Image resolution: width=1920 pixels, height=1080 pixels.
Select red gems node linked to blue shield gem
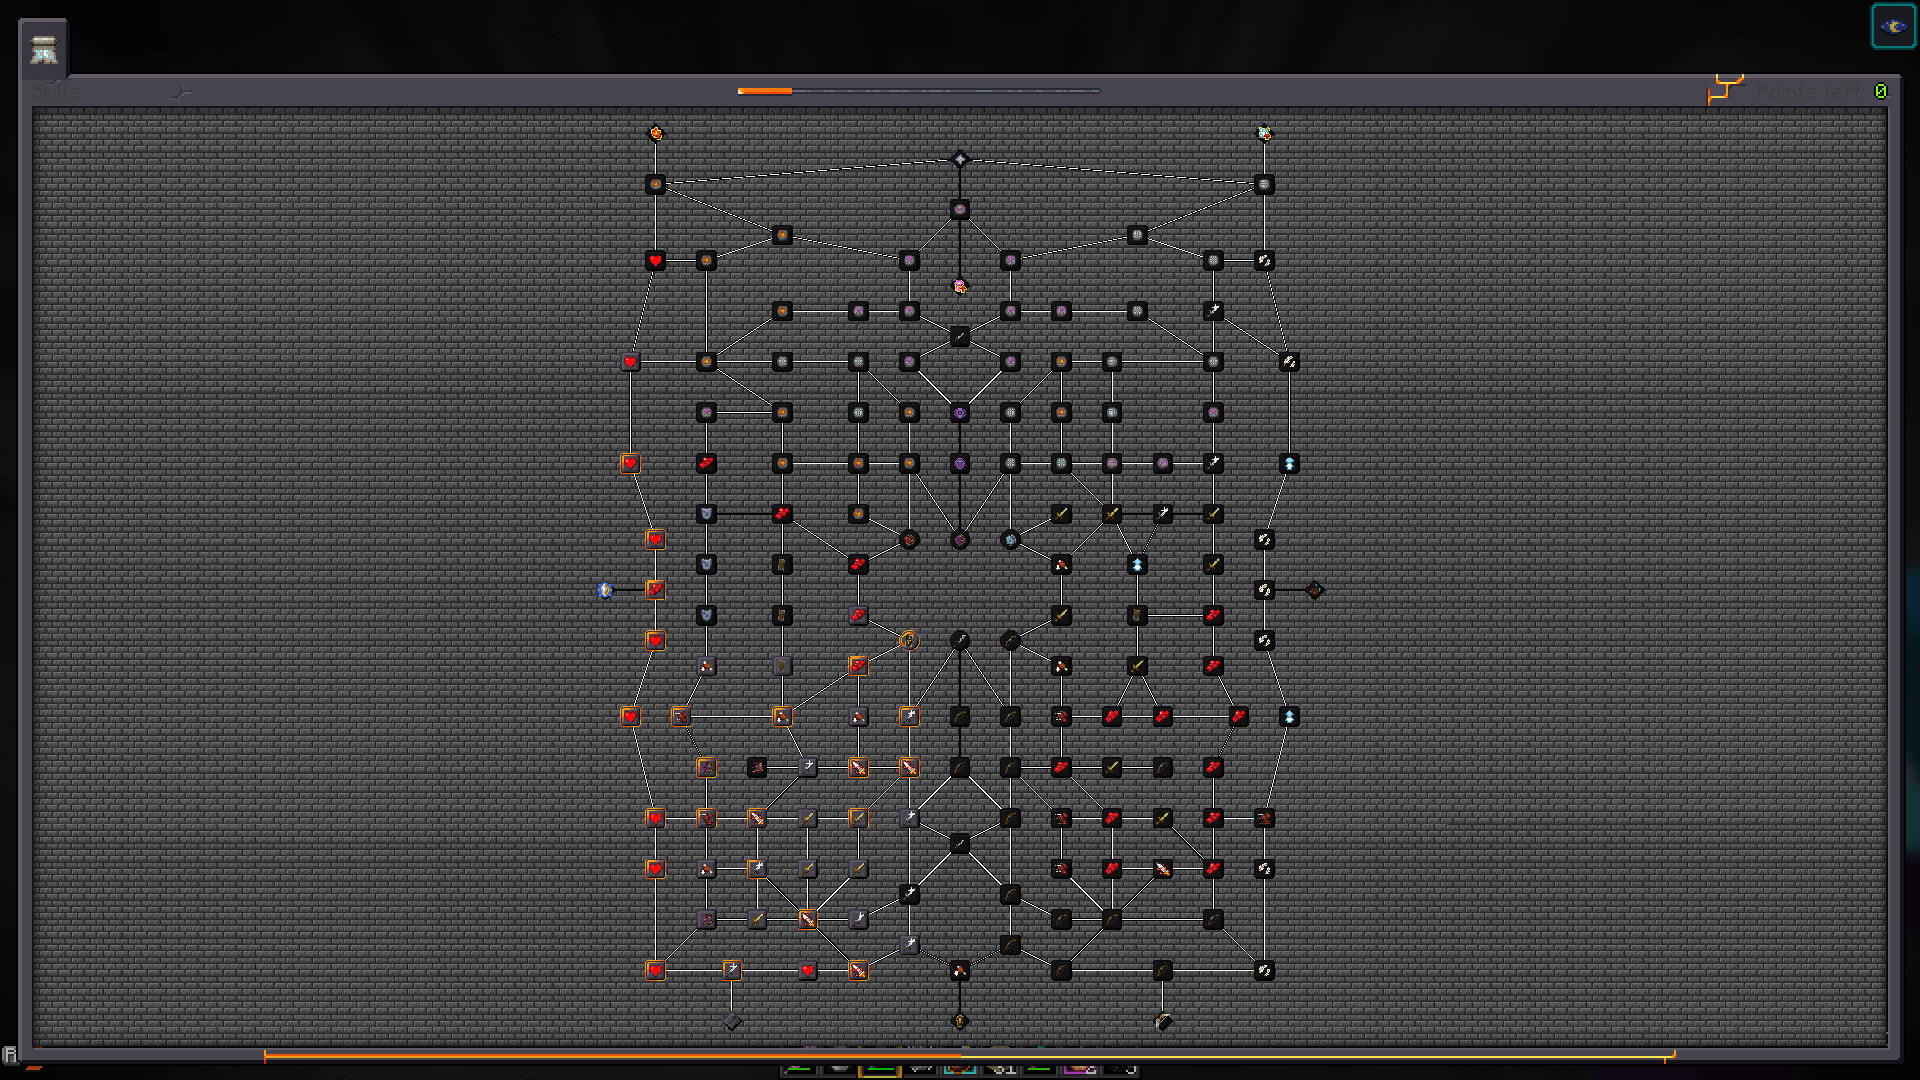tap(655, 590)
